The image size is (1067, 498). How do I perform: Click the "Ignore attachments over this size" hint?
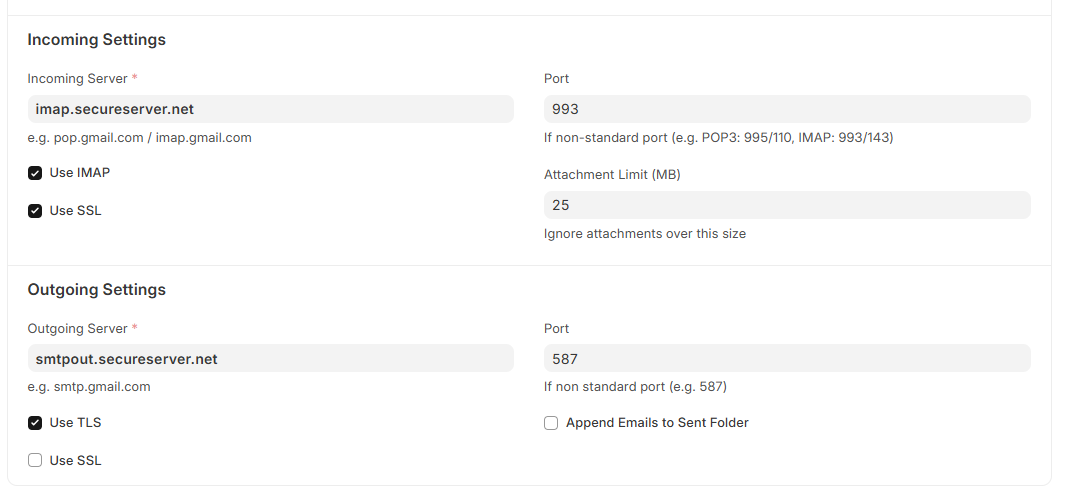pos(645,234)
